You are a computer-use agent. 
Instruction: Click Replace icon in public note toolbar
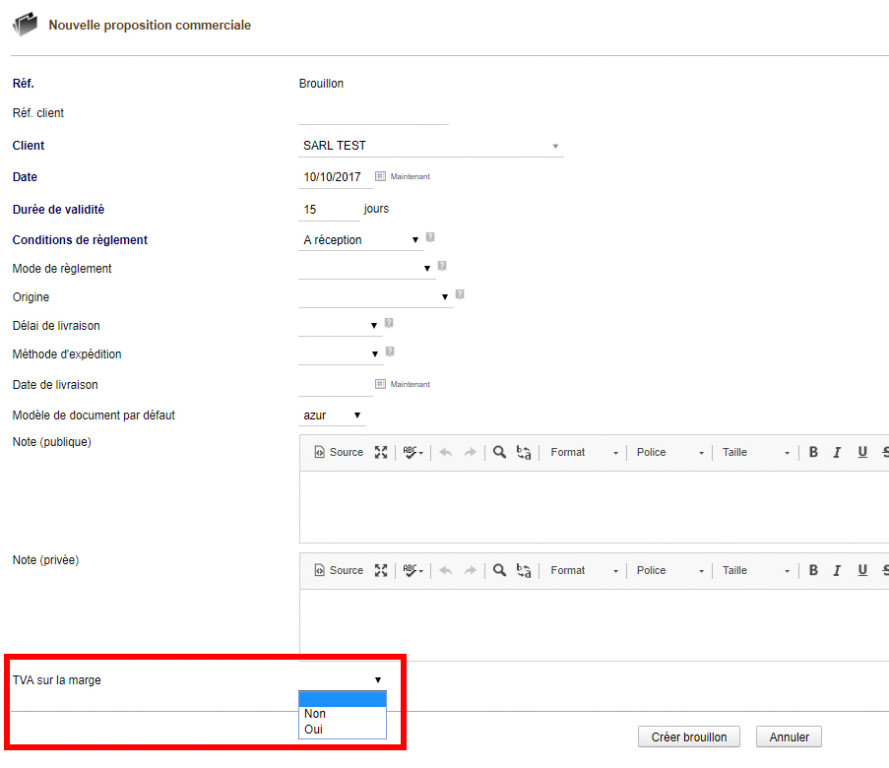point(524,452)
